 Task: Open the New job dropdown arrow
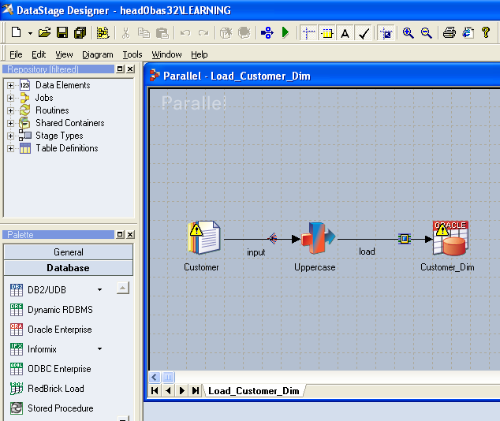30,33
